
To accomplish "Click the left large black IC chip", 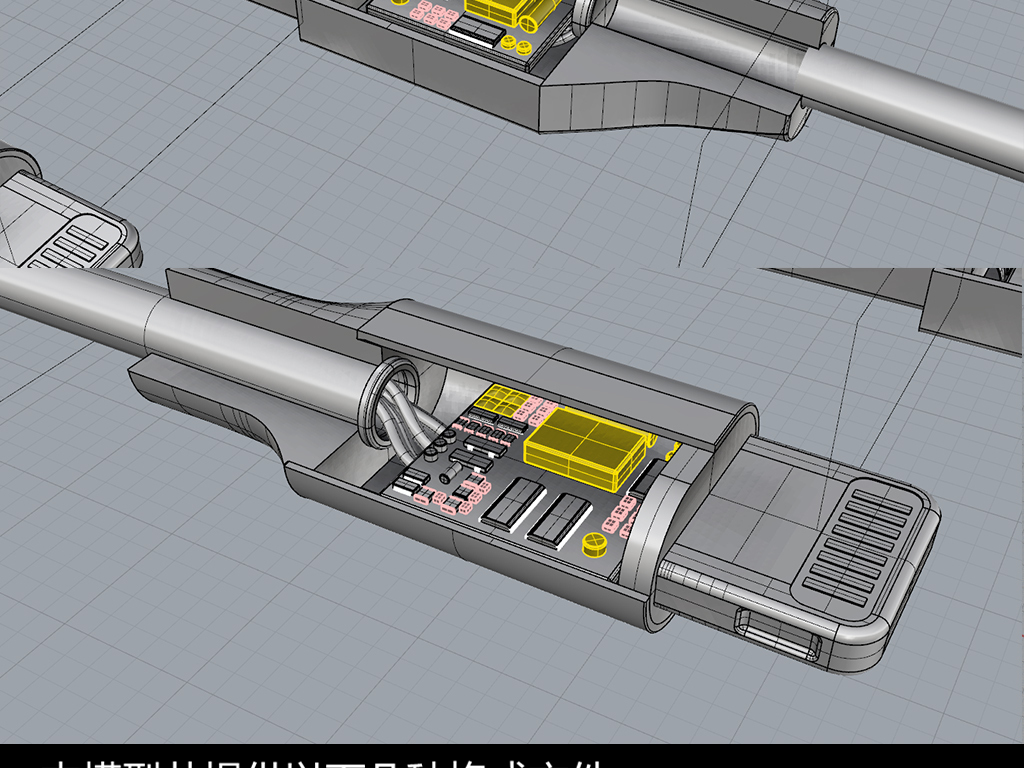I will tap(512, 501).
